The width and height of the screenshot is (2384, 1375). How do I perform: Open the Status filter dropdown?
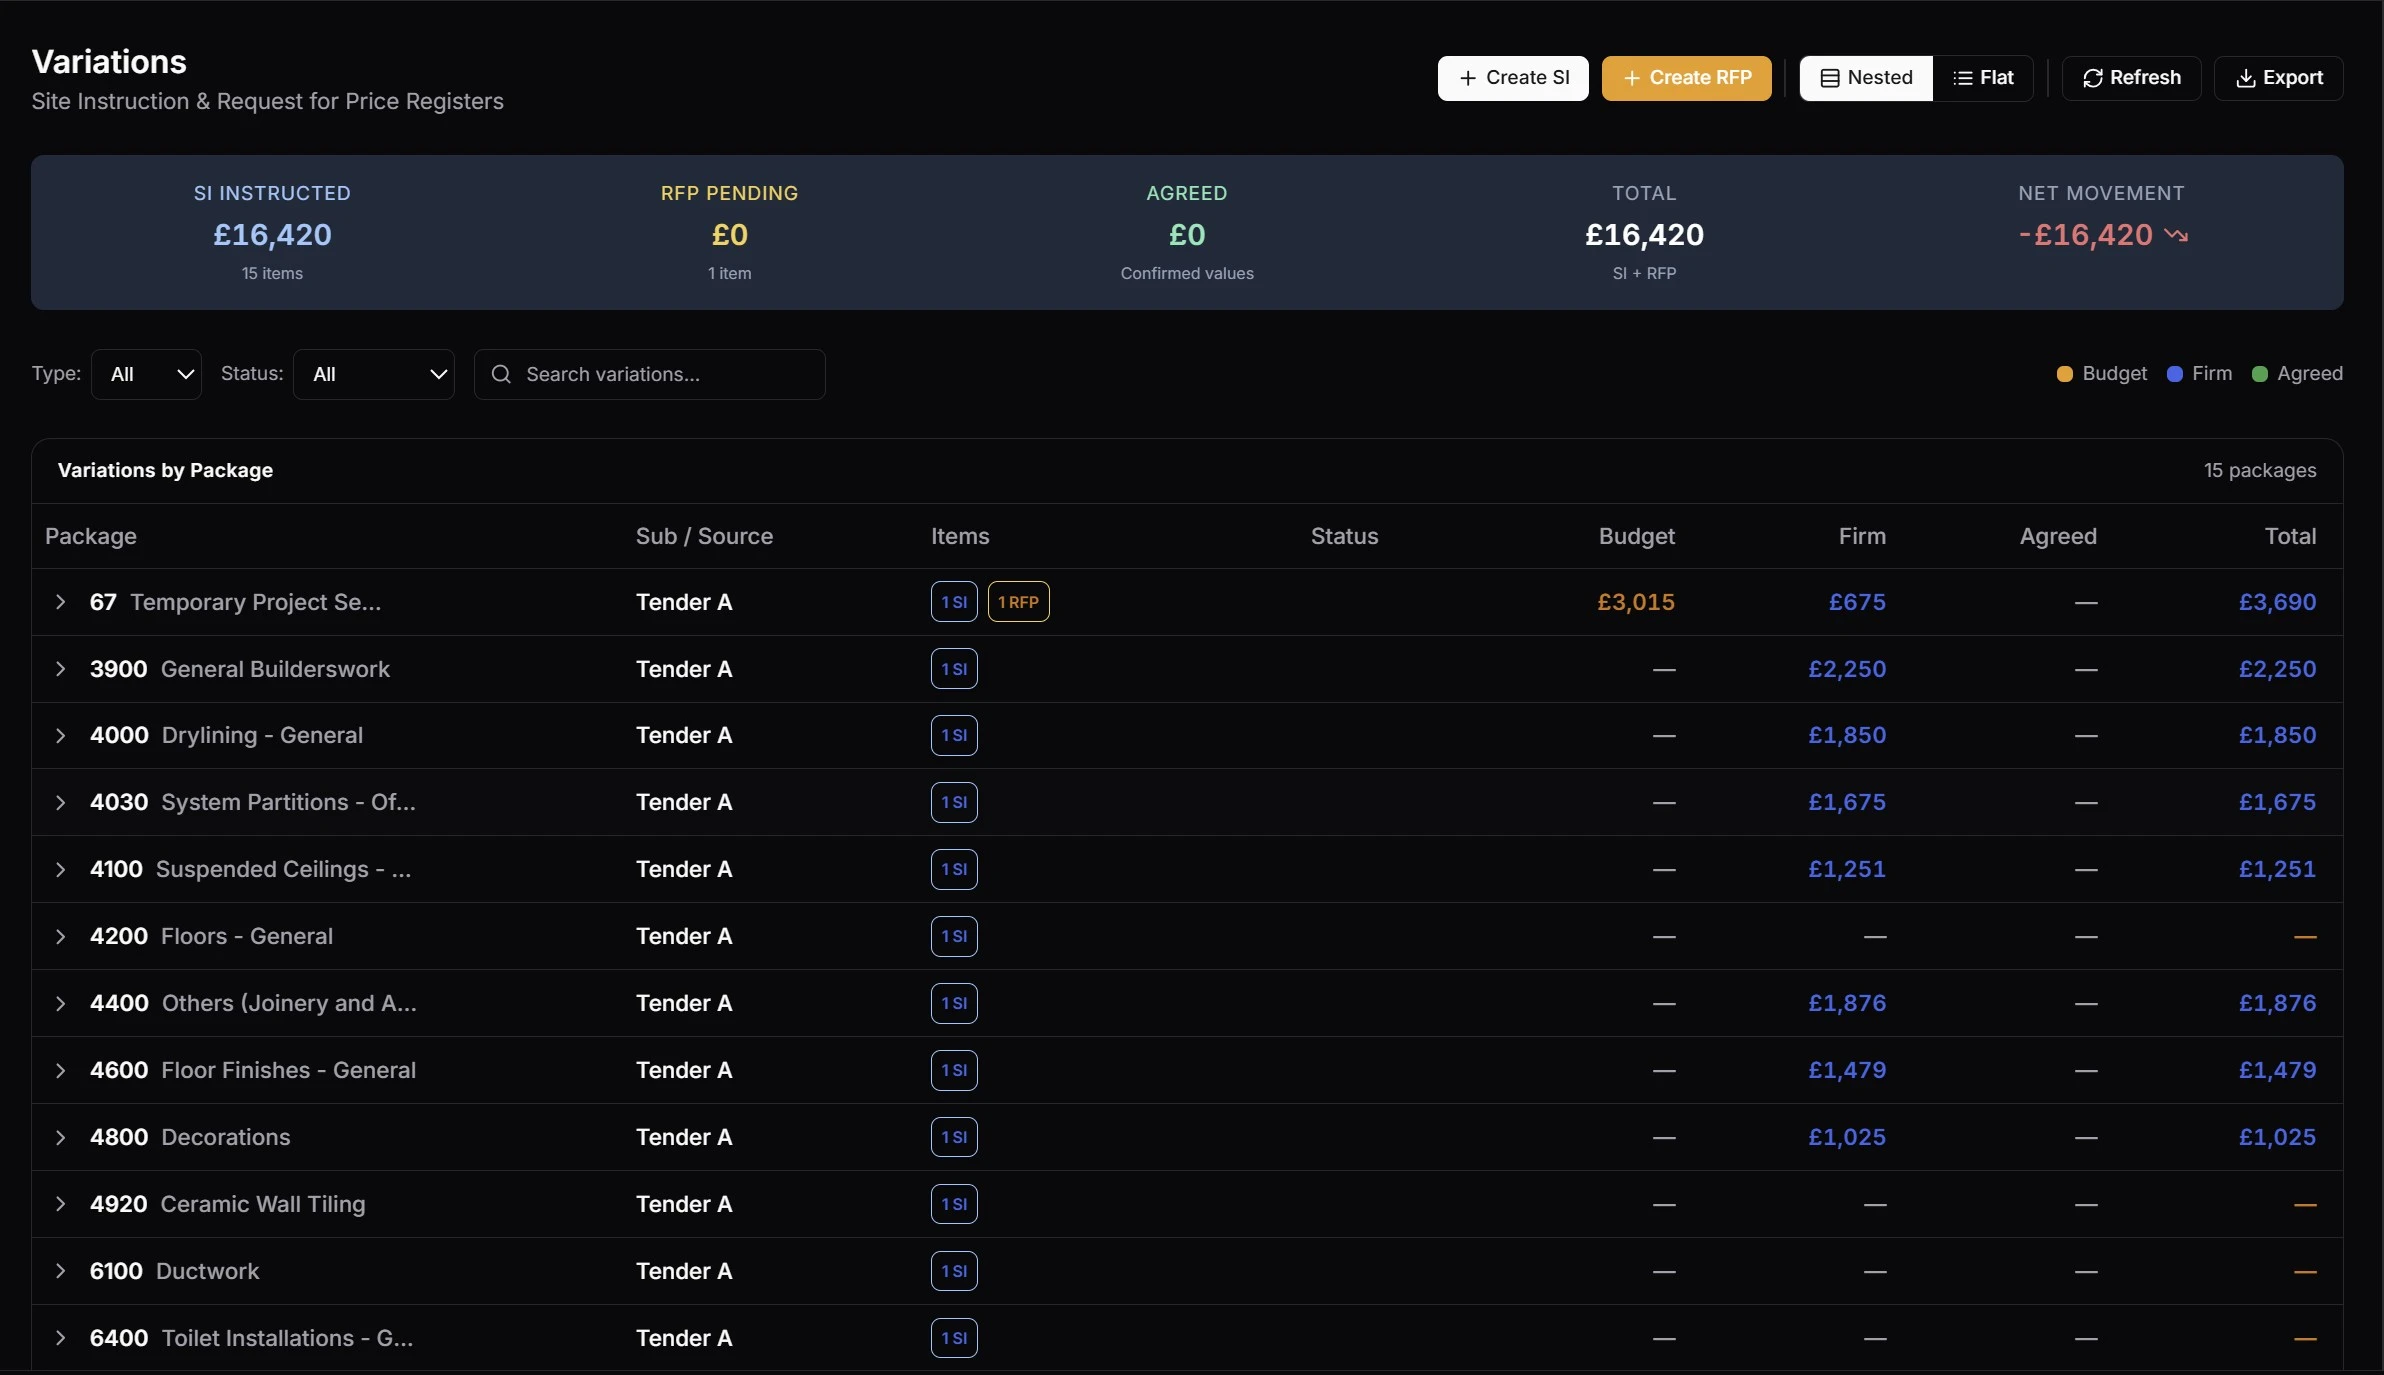click(x=374, y=374)
